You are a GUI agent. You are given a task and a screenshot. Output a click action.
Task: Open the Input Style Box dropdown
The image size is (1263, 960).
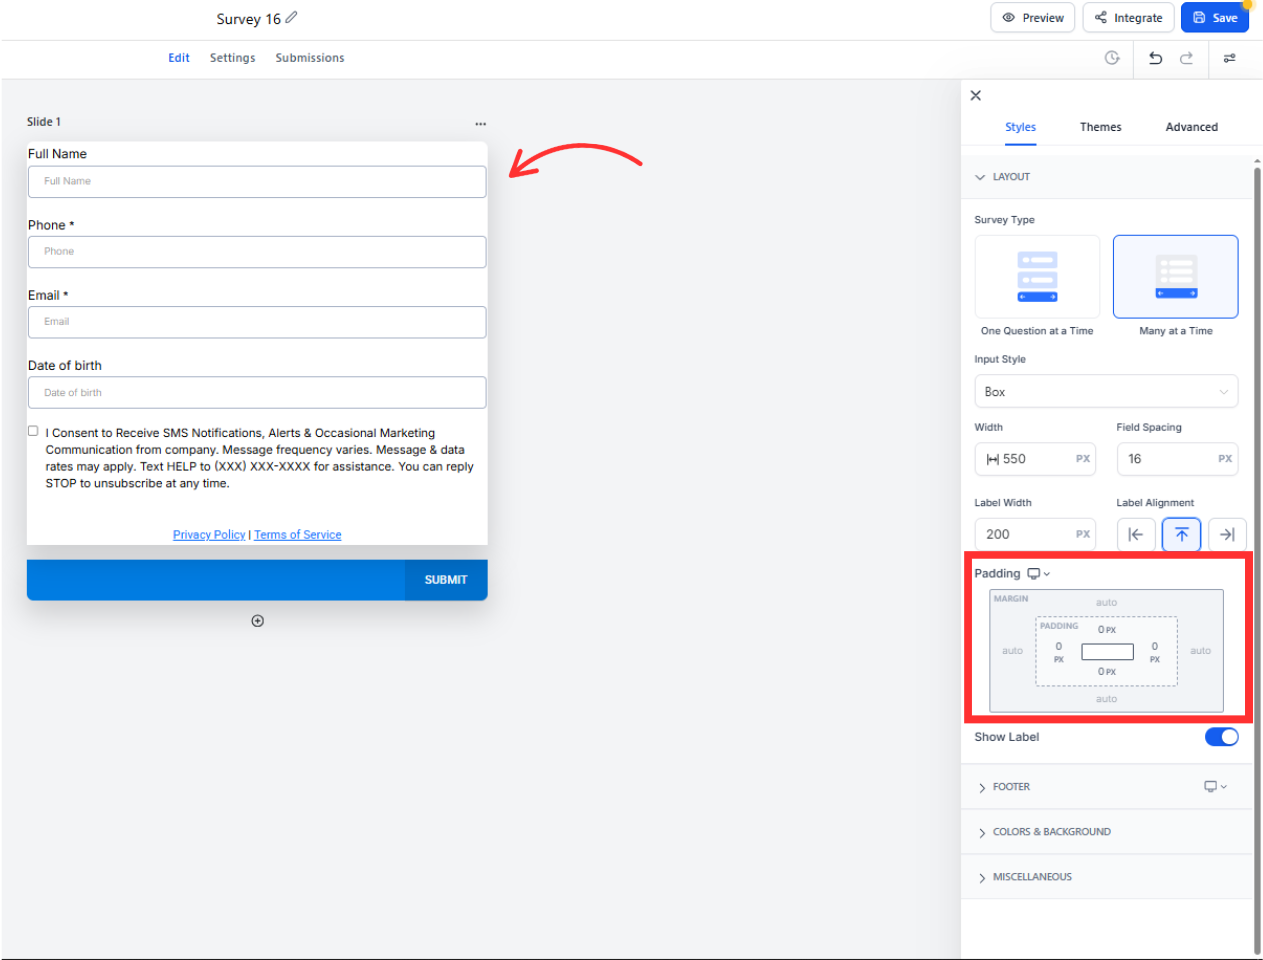point(1105,392)
